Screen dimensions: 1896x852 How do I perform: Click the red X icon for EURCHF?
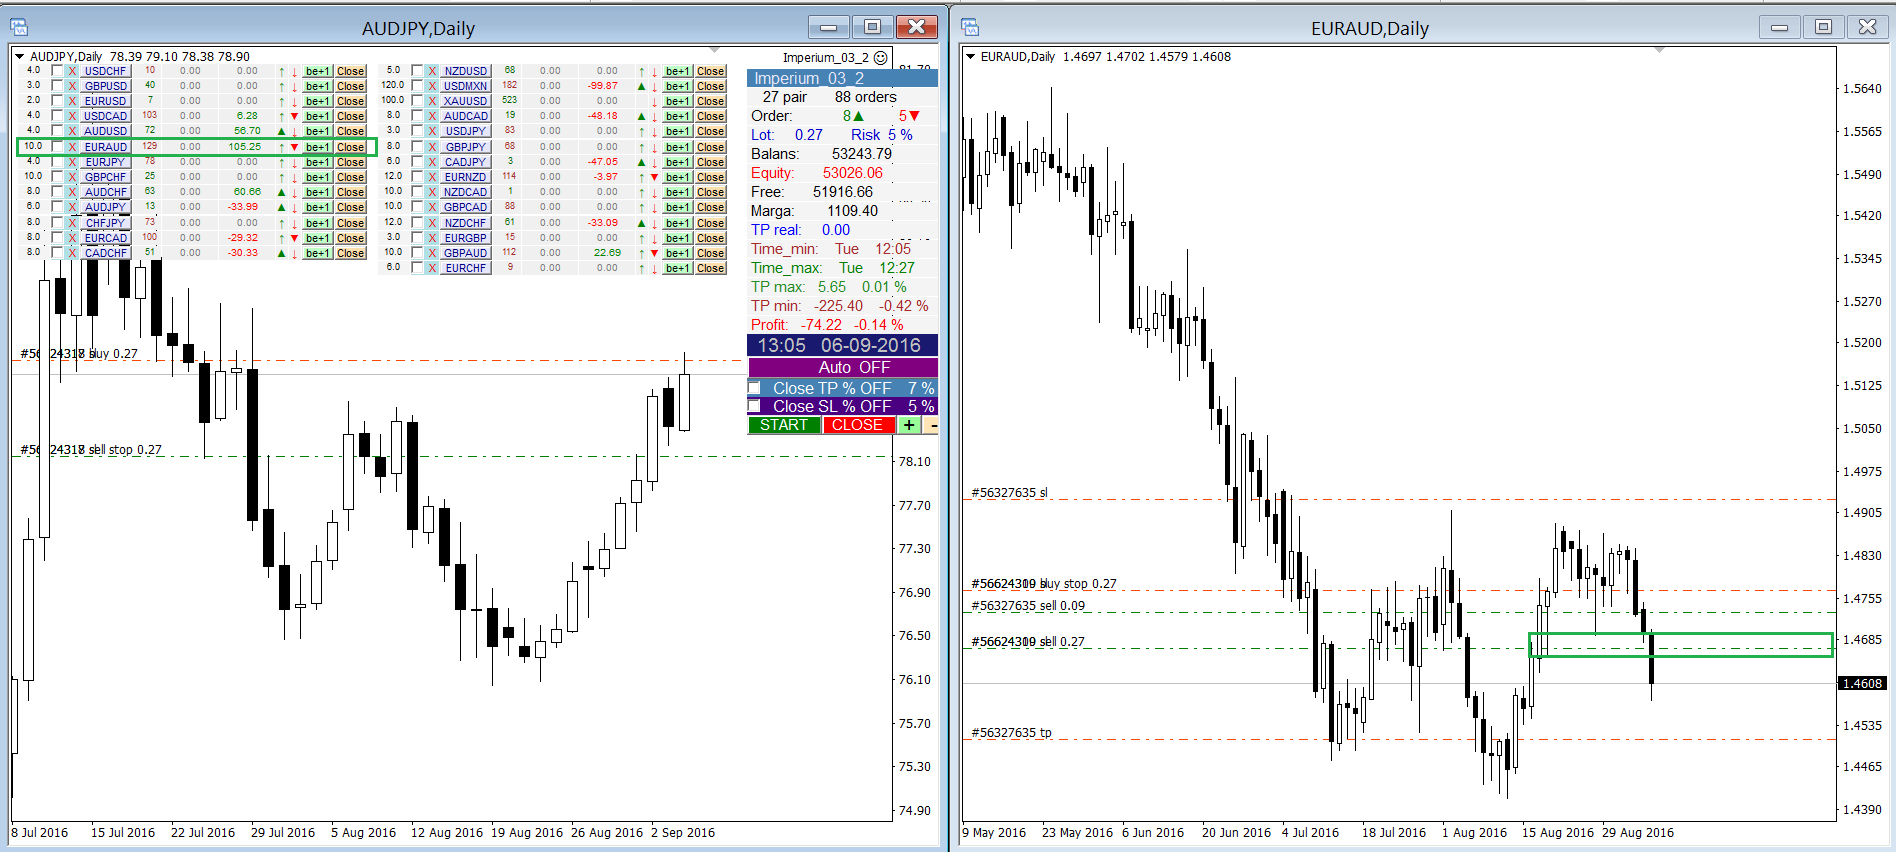click(432, 268)
